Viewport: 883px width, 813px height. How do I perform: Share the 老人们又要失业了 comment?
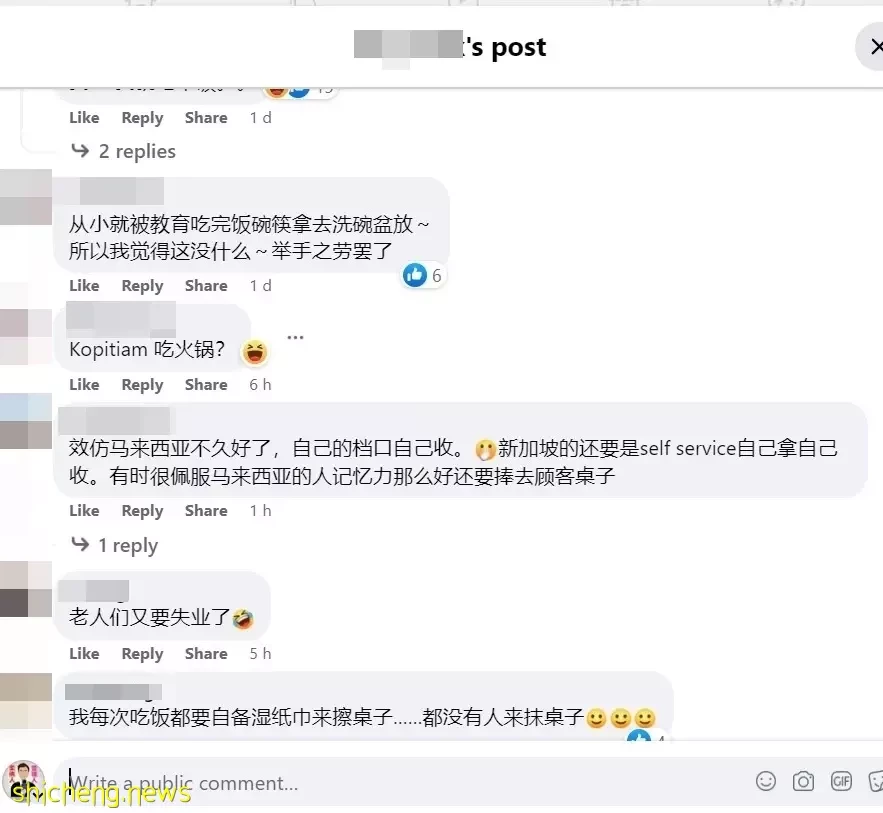point(206,654)
